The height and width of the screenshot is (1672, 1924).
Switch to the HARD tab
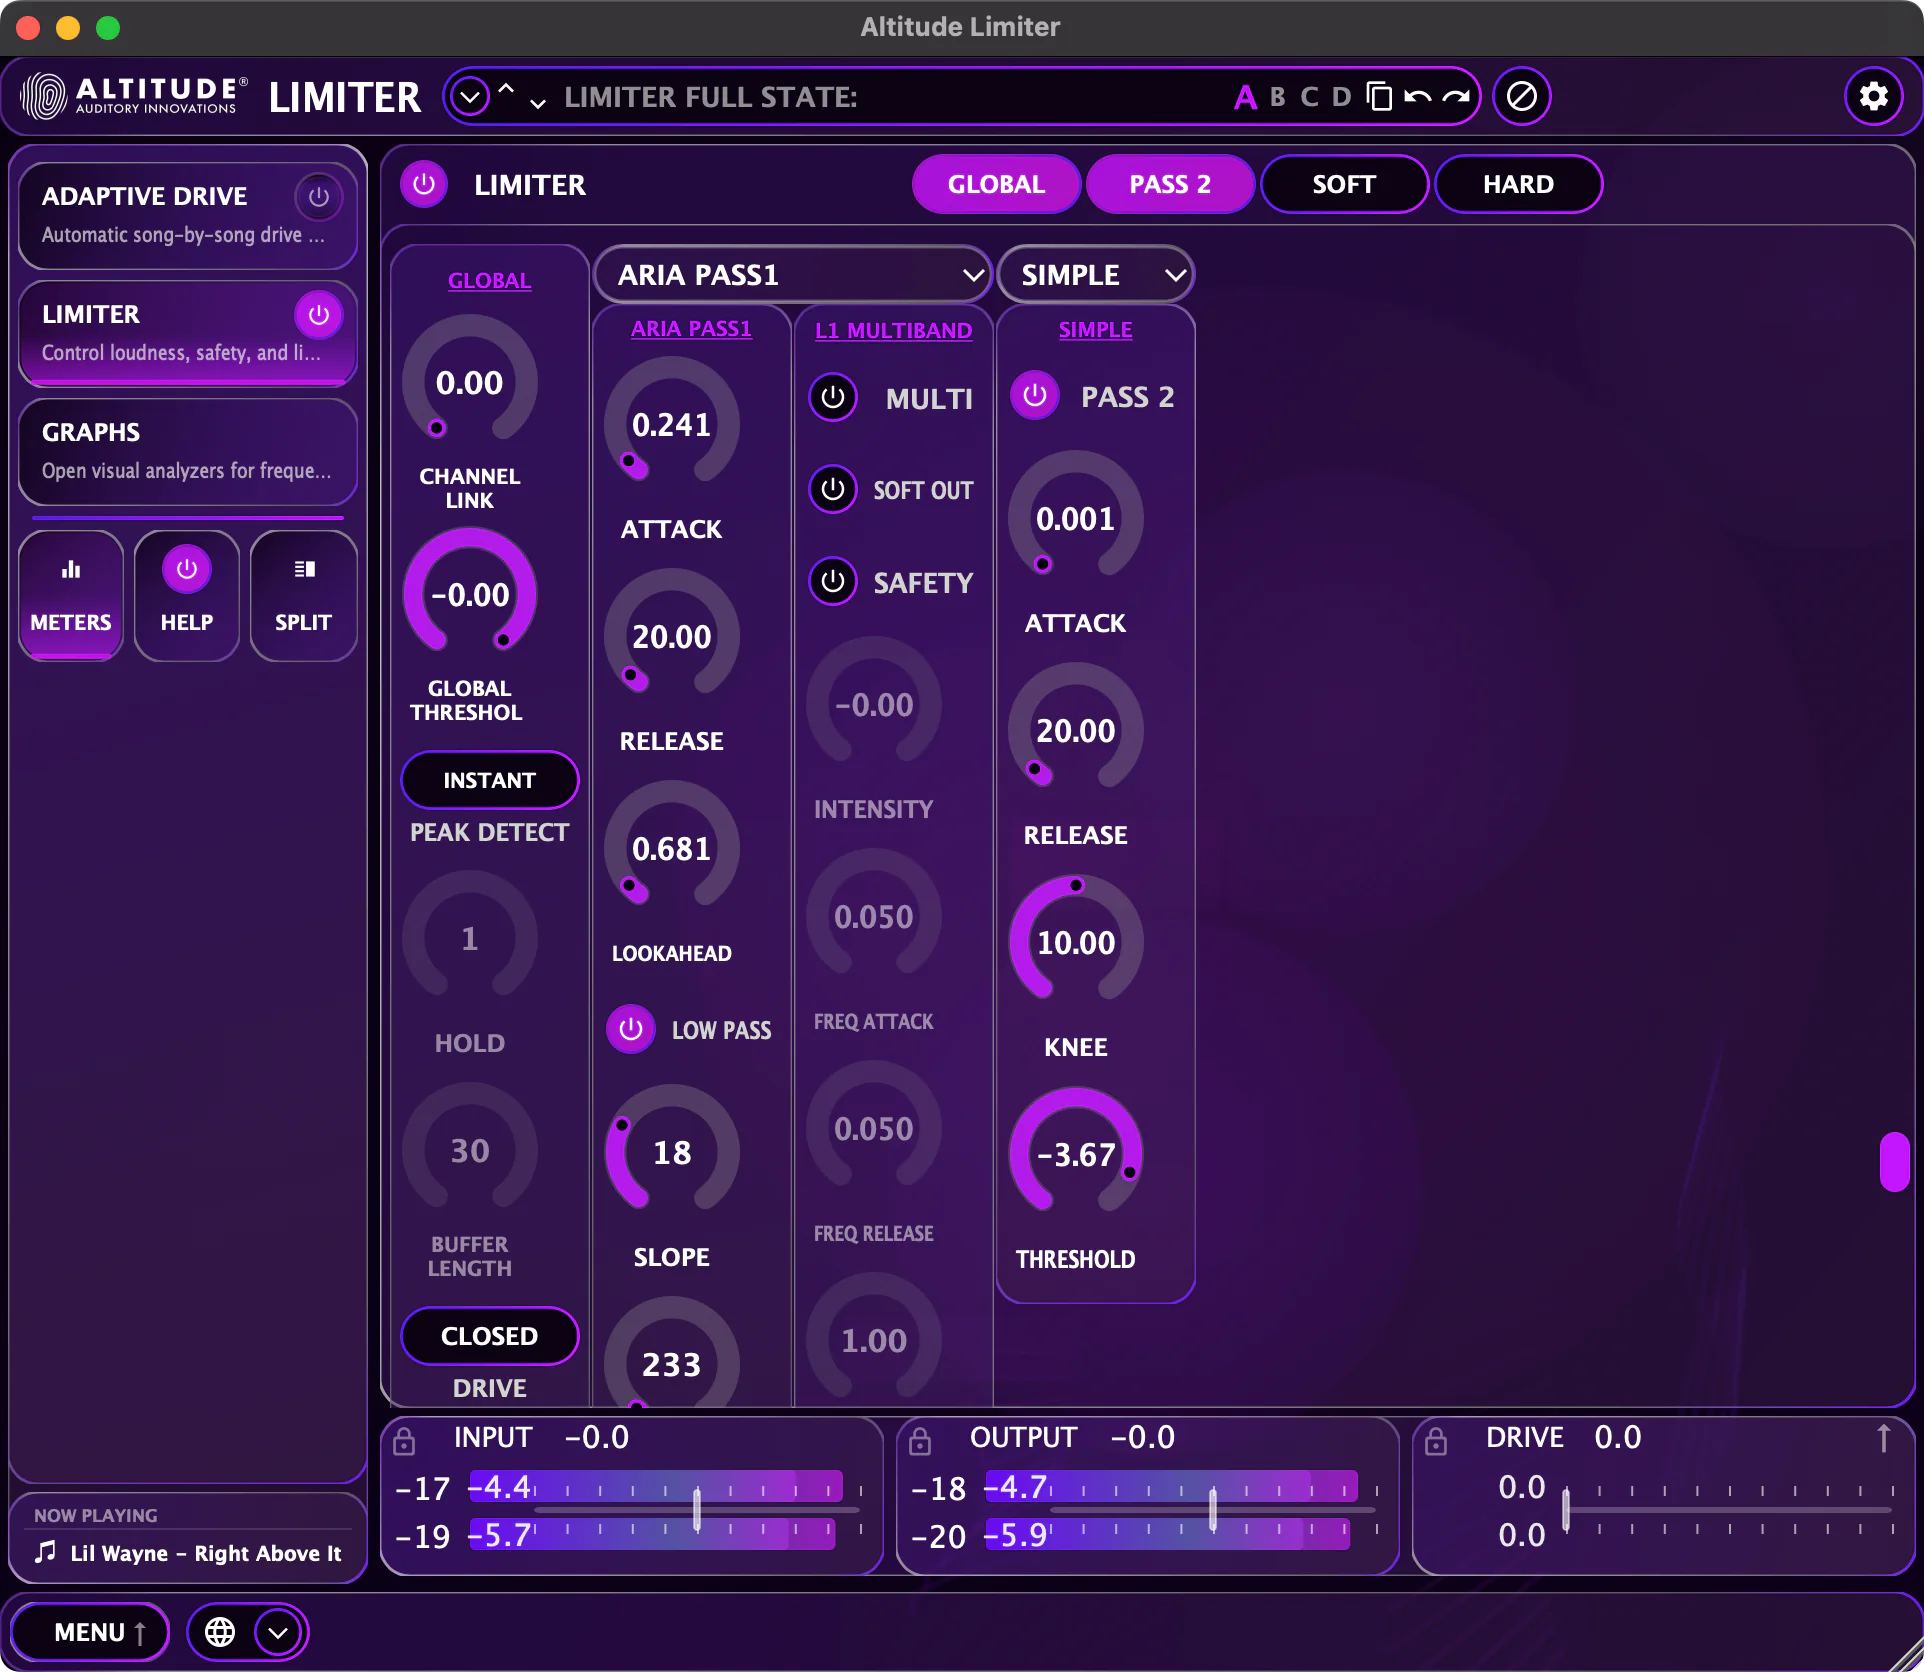1518,184
